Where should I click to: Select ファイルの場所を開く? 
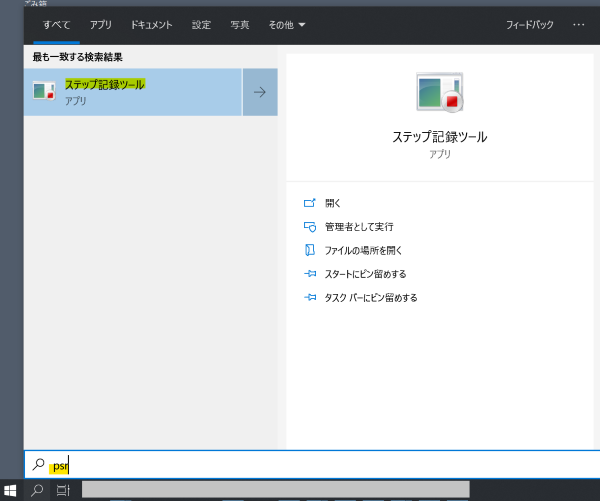(x=363, y=251)
